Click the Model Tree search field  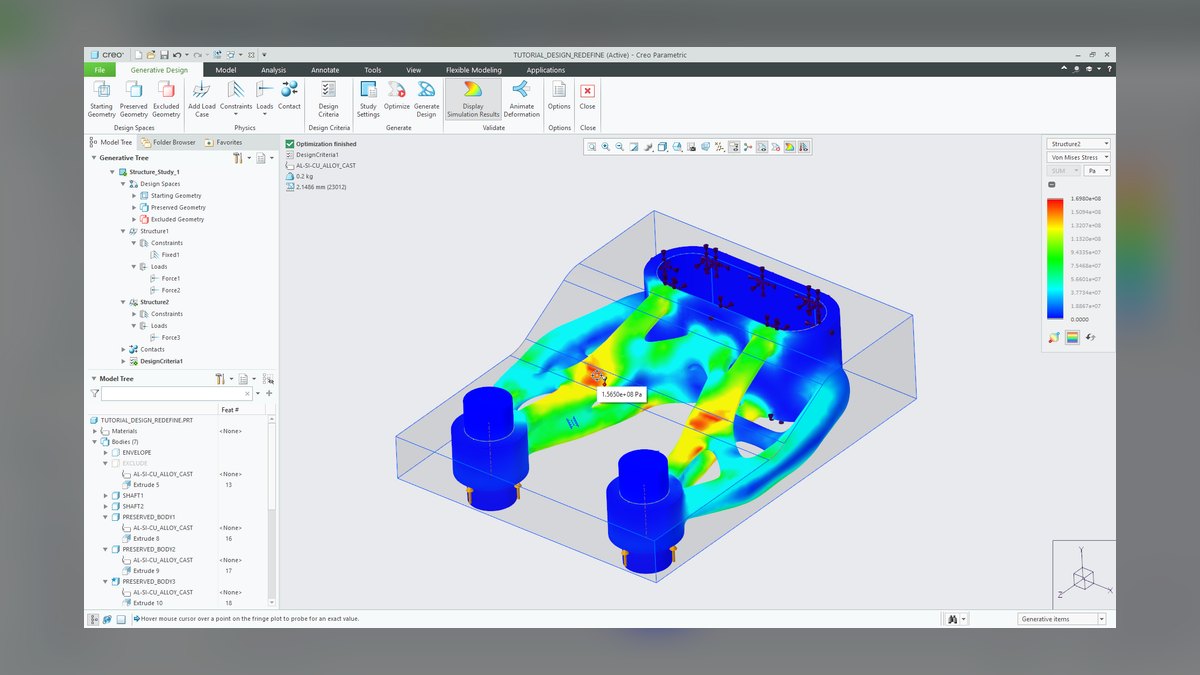tap(178, 394)
